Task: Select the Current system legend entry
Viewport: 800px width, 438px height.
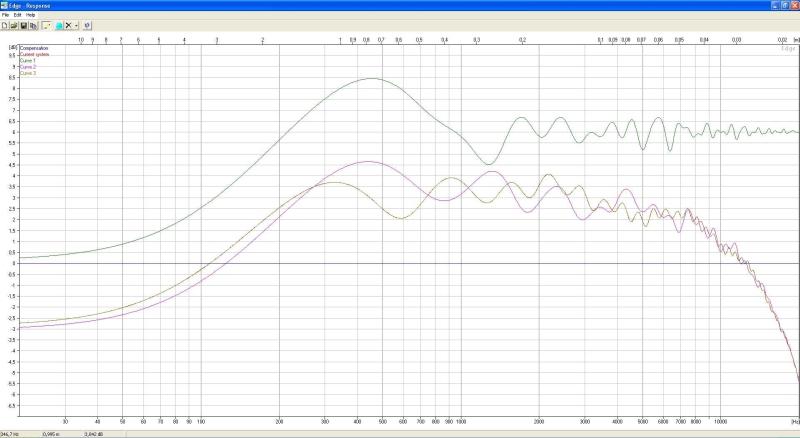Action: (x=35, y=54)
